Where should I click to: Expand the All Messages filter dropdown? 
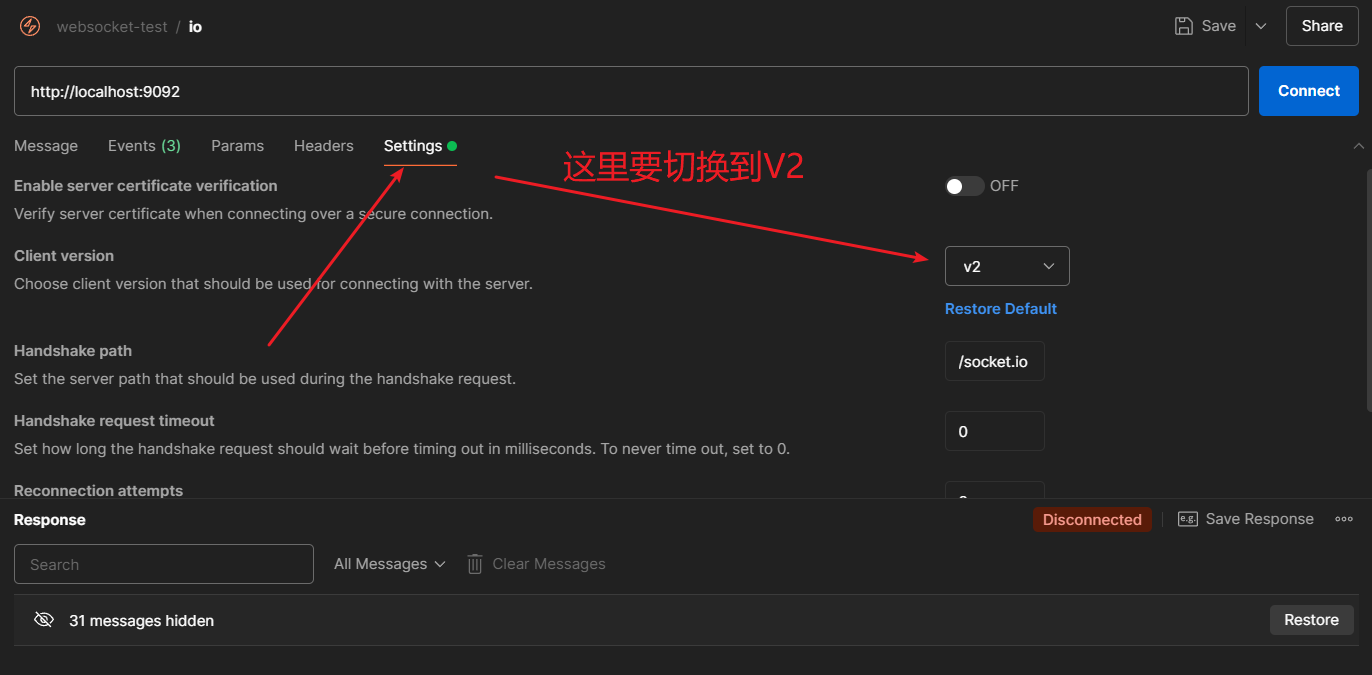click(x=389, y=563)
